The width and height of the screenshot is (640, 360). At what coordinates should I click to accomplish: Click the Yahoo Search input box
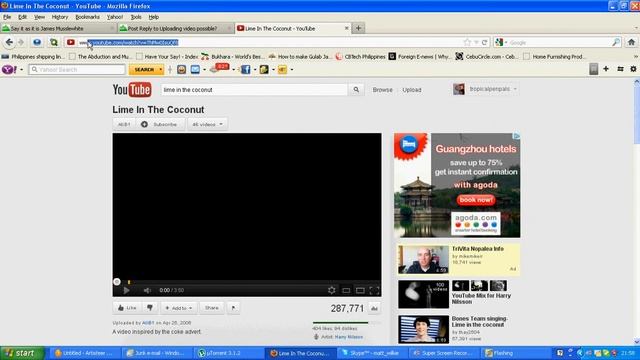[77, 69]
